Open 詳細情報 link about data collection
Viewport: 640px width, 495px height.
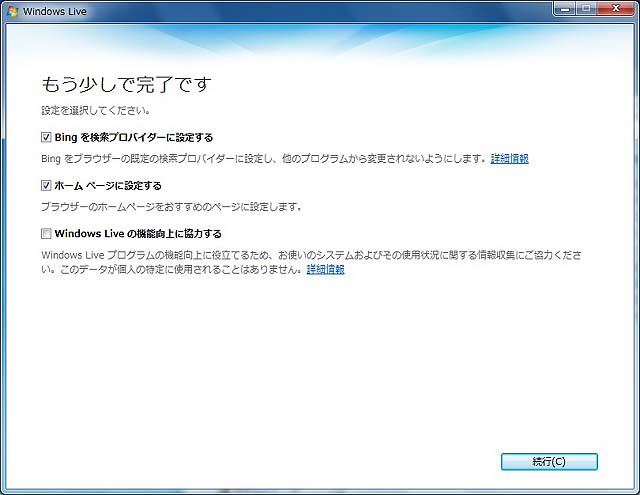325,269
